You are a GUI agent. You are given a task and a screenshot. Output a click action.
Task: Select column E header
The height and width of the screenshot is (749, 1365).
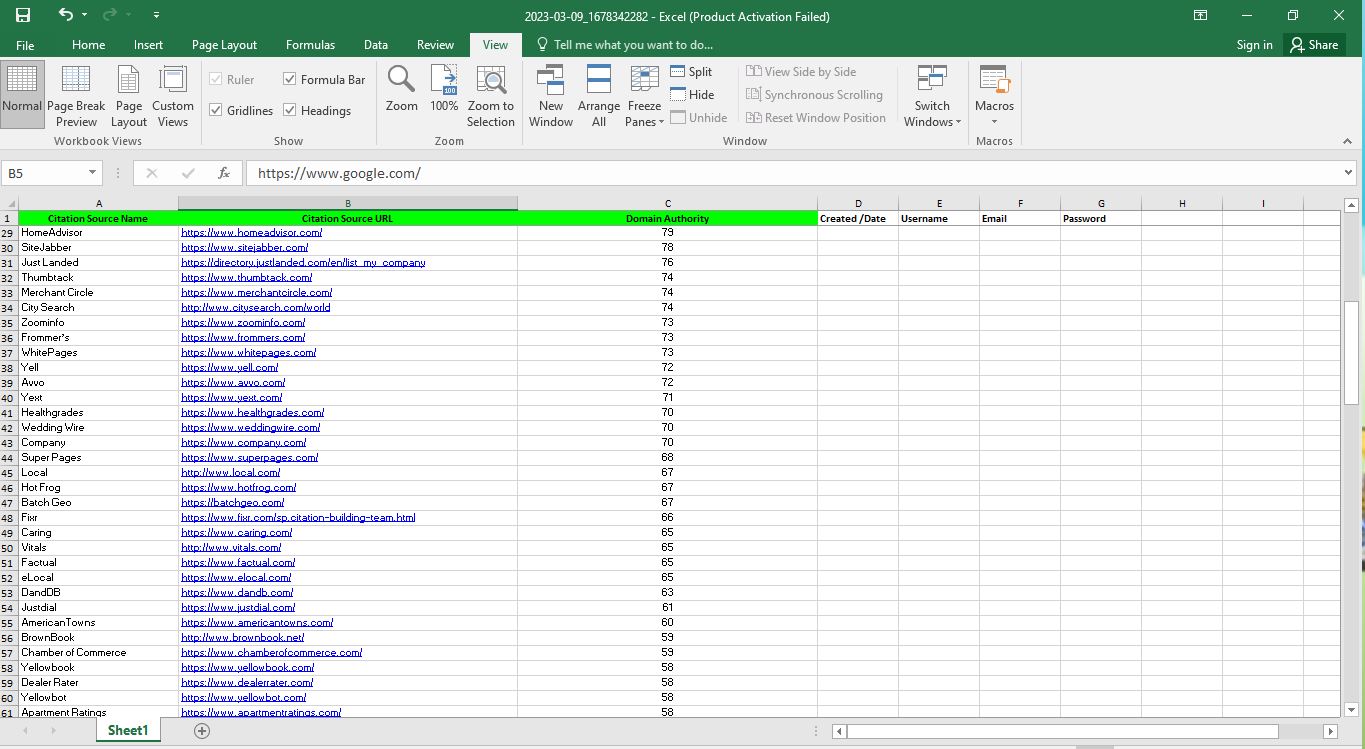(939, 204)
